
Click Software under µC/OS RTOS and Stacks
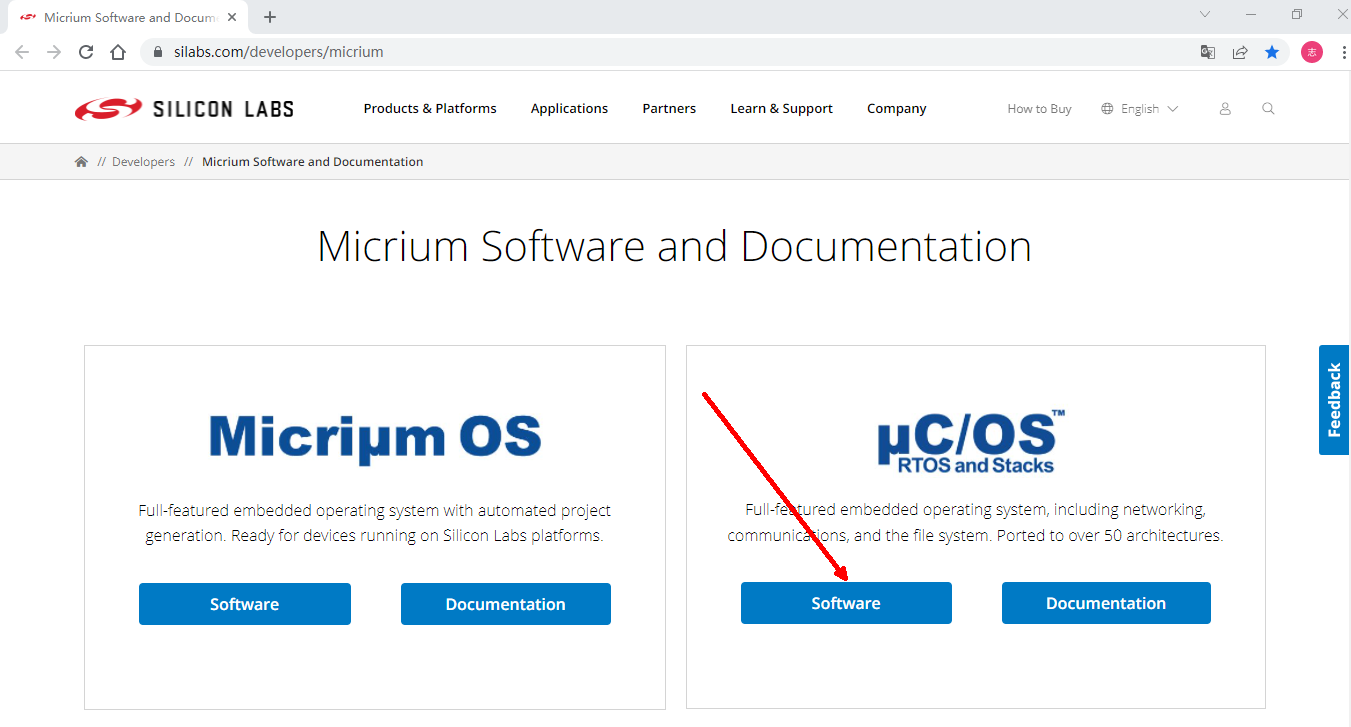pos(845,603)
